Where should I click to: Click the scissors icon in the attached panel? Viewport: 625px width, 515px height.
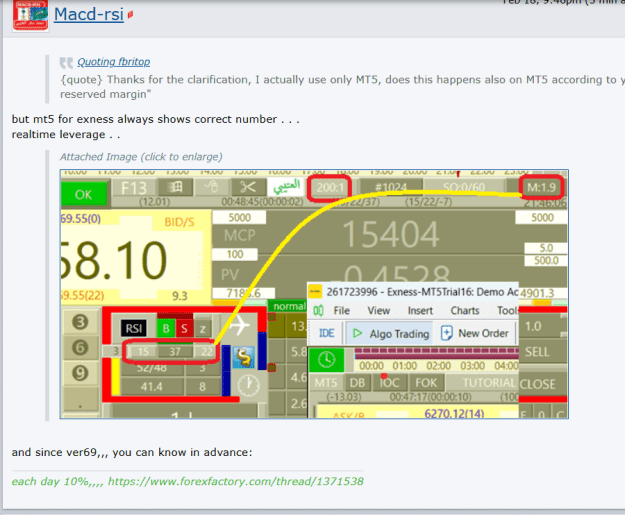click(247, 187)
